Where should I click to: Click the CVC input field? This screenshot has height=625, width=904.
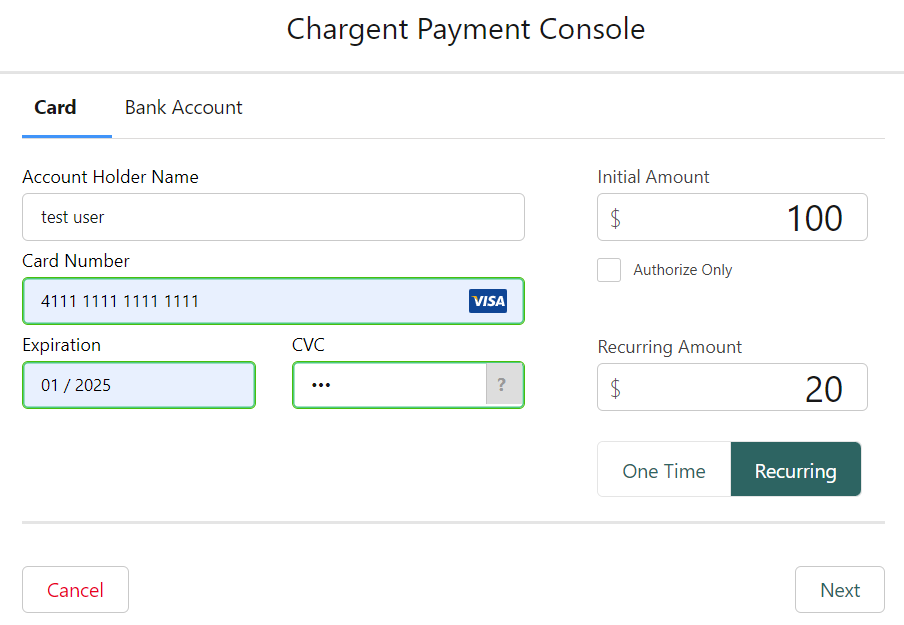[x=390, y=385]
